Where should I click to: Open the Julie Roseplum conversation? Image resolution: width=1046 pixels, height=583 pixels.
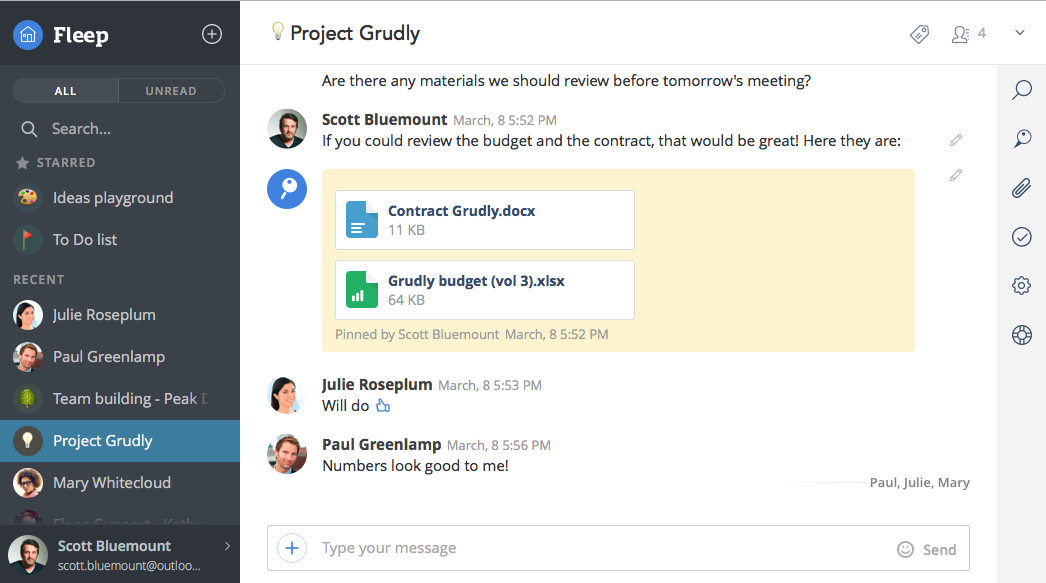pos(104,315)
